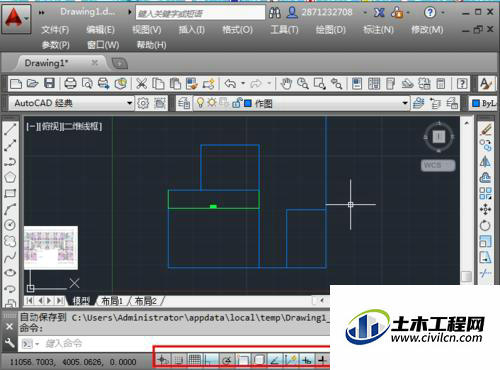The image size is (500, 370).
Task: Select the Circle drawing tool
Action: (x=10, y=225)
